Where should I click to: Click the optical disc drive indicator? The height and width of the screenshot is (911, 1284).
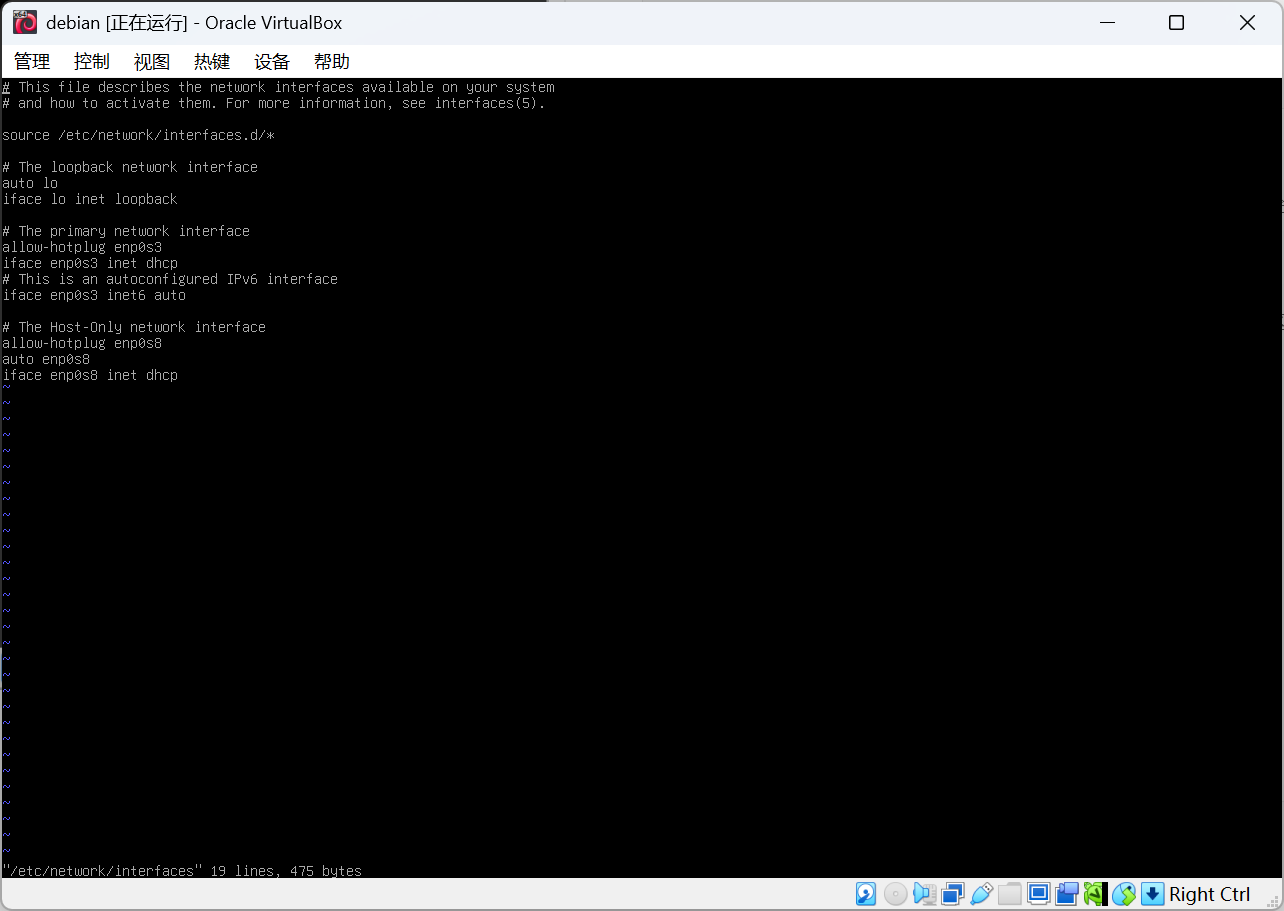point(896,894)
